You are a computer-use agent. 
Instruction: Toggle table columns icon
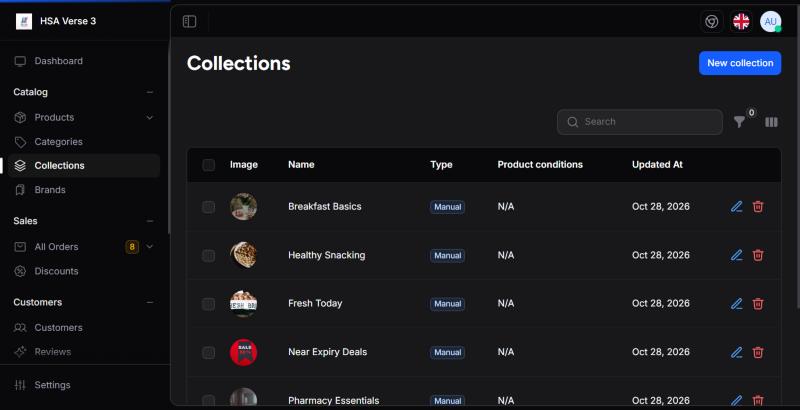click(771, 122)
